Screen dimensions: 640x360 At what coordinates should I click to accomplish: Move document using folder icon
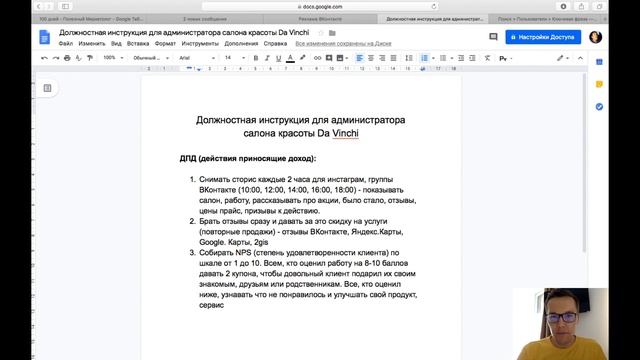[332, 33]
